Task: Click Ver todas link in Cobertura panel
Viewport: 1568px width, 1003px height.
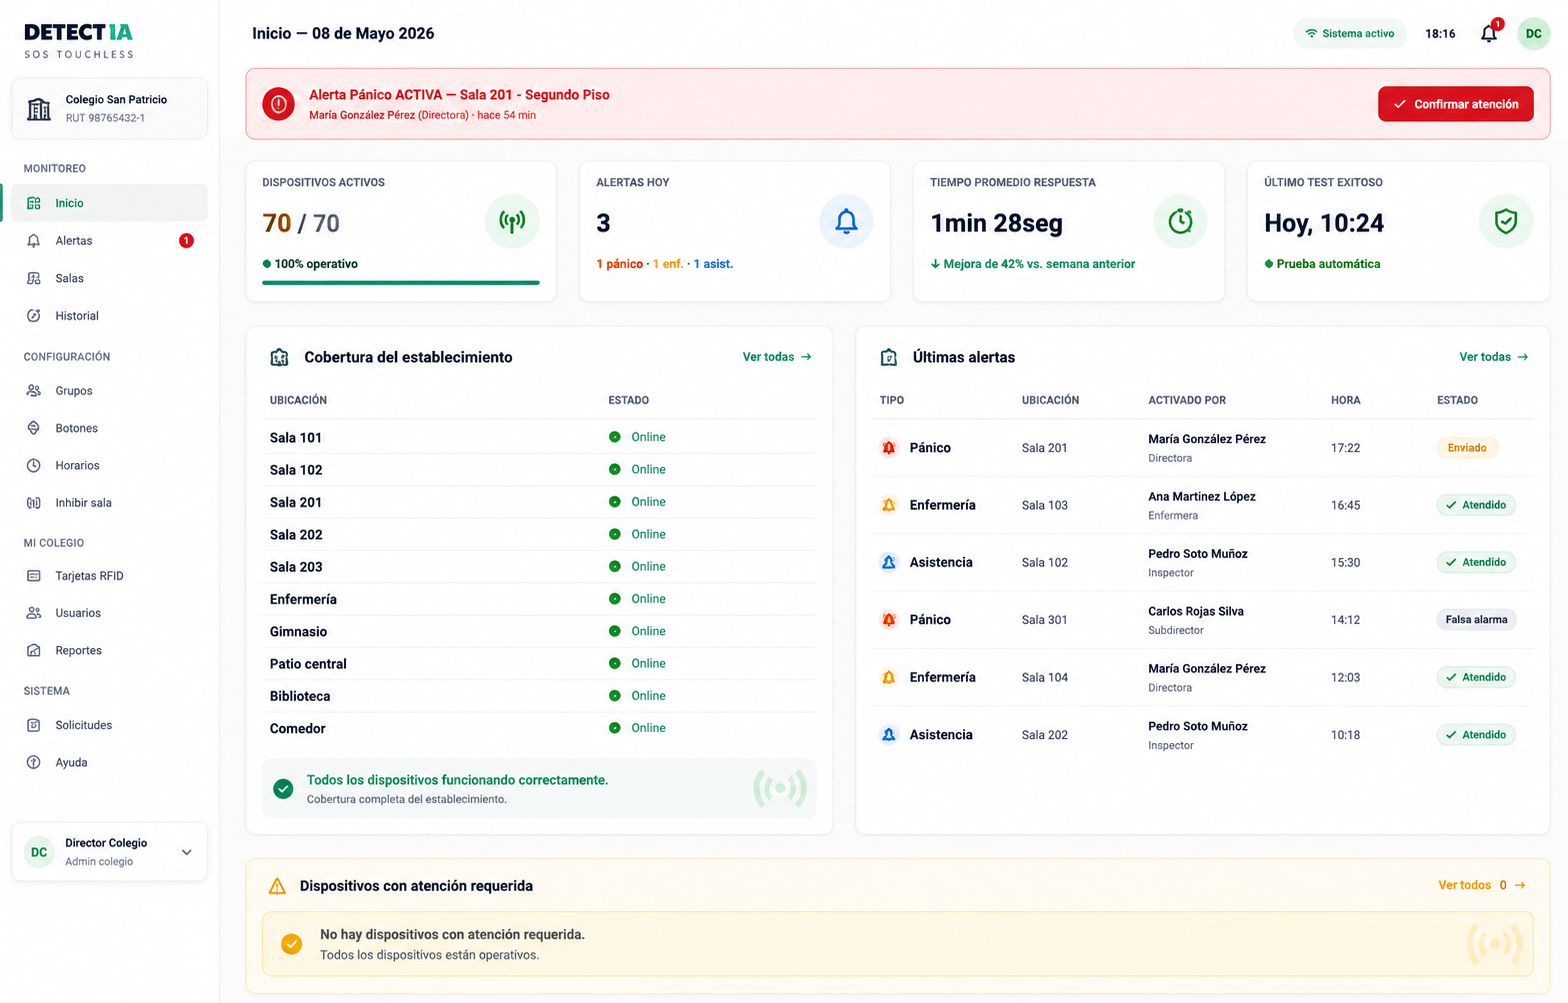Action: [x=777, y=357]
